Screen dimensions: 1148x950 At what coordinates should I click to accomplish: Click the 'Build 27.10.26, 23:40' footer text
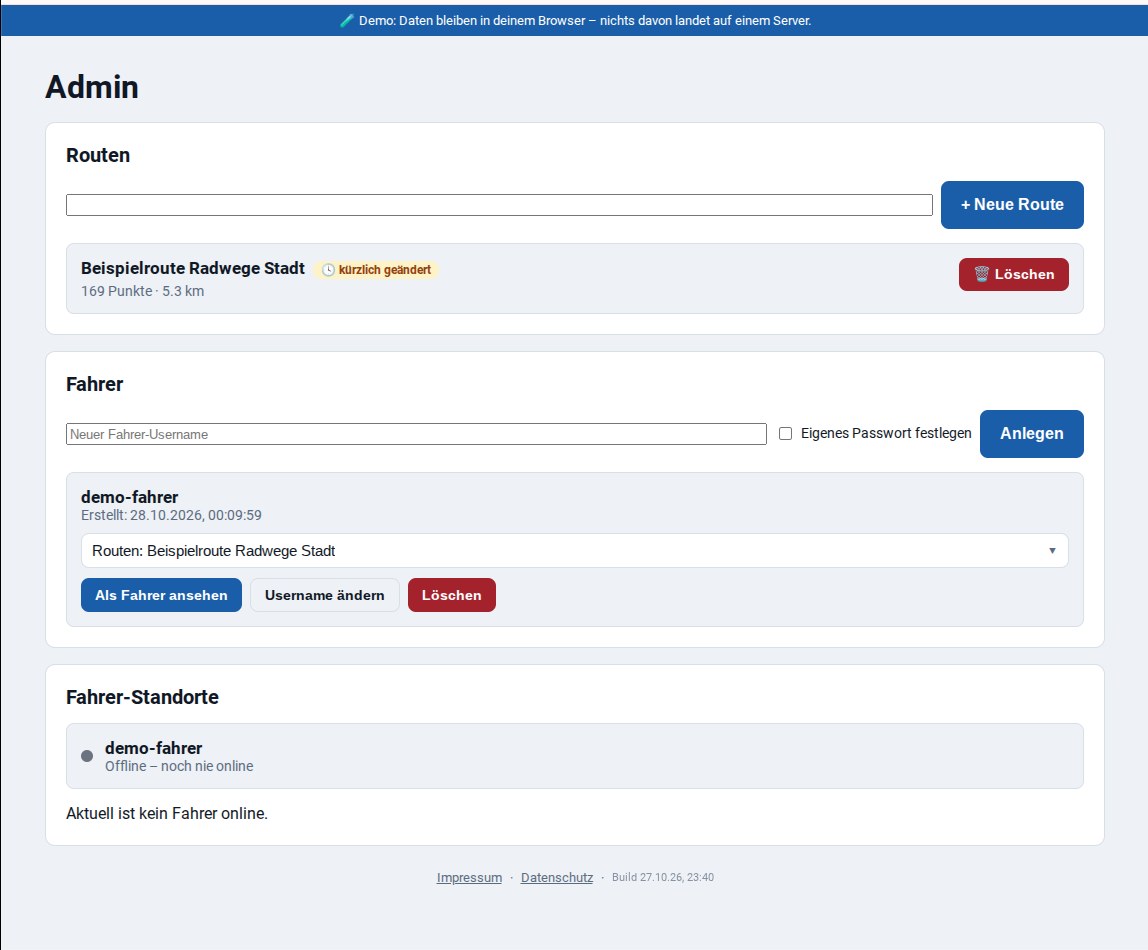click(x=663, y=878)
